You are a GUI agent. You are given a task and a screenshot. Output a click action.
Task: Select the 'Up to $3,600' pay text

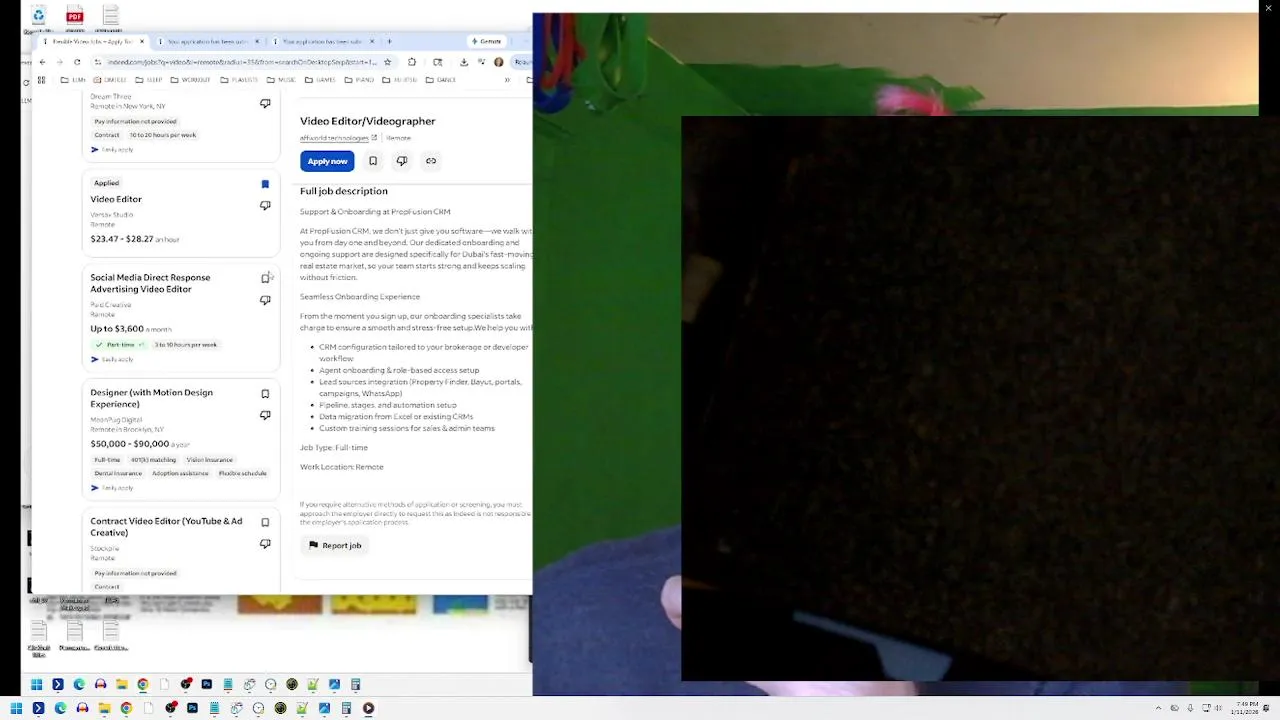117,329
